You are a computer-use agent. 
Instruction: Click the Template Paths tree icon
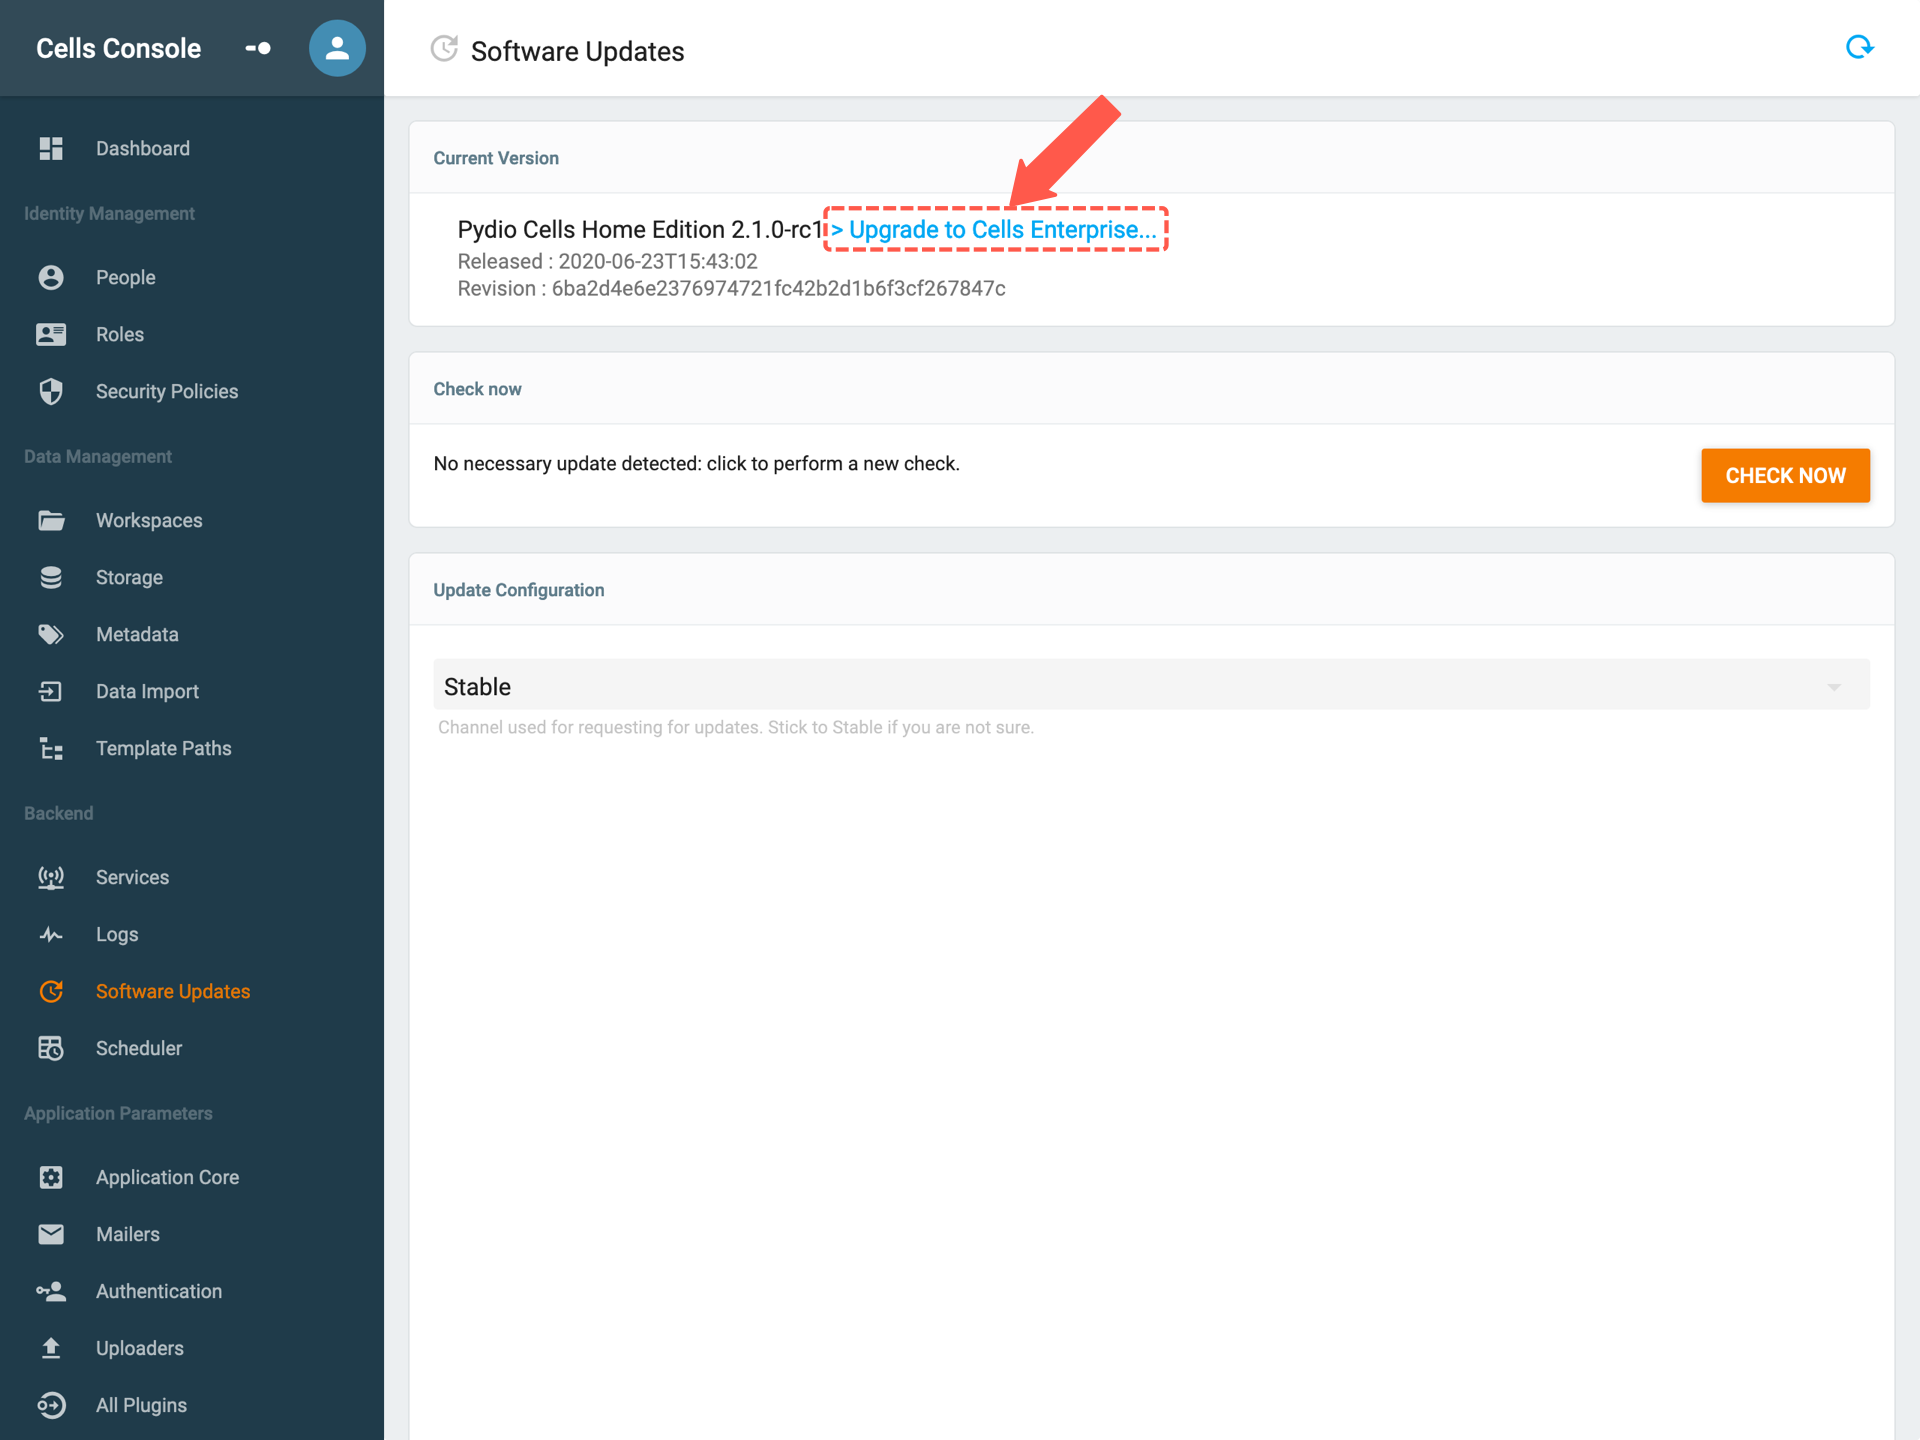click(x=51, y=748)
